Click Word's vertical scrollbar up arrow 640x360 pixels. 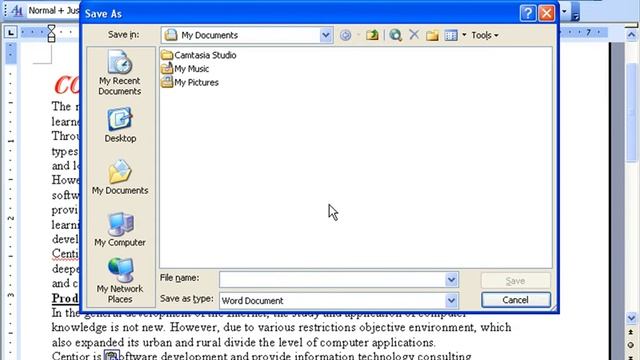[631, 35]
